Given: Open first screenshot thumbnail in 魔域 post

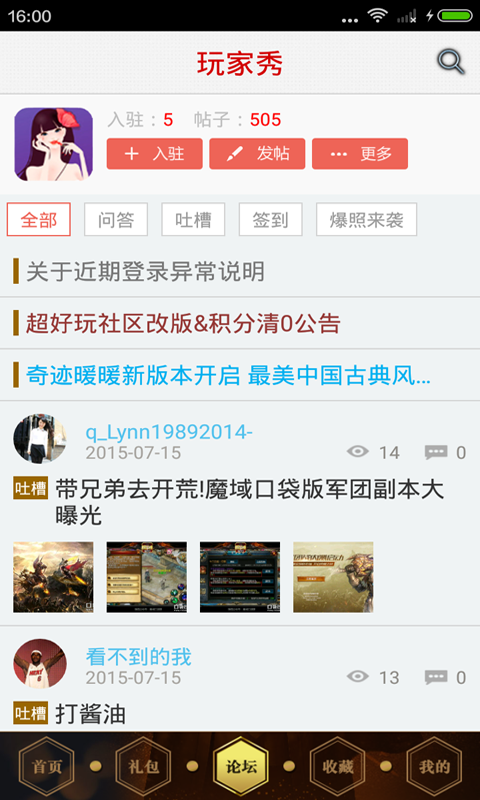Looking at the screenshot, I should click(x=53, y=577).
